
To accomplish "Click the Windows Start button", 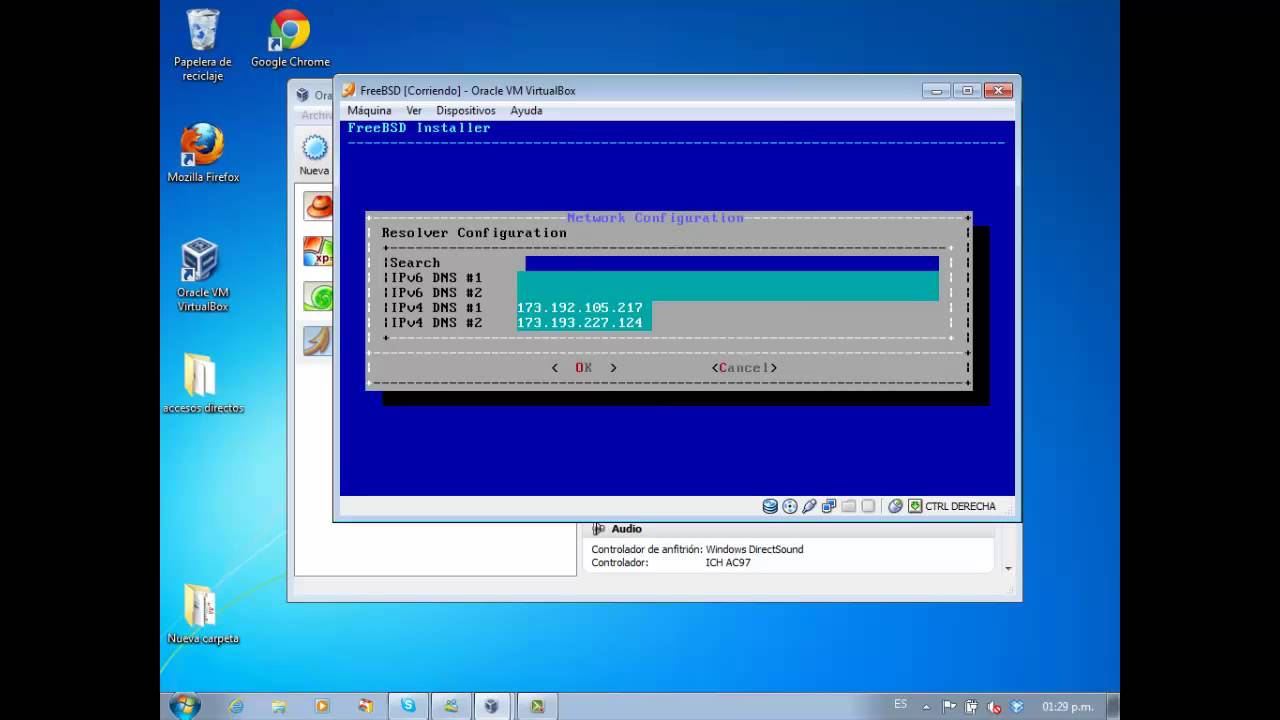I will point(185,705).
